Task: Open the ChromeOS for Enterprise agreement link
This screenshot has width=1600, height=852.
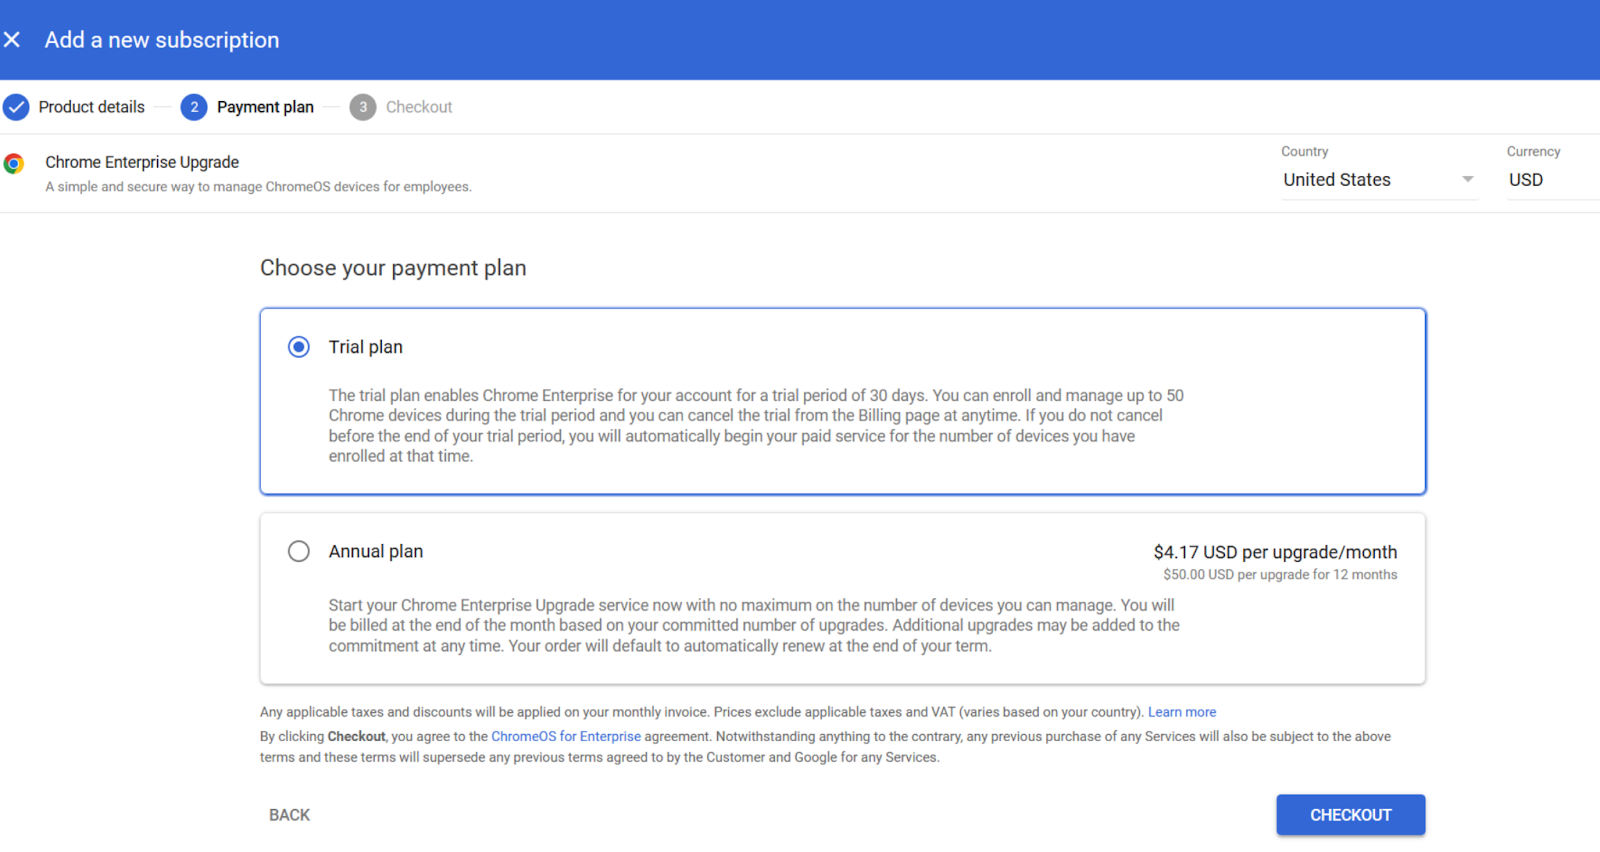Action: point(566,736)
